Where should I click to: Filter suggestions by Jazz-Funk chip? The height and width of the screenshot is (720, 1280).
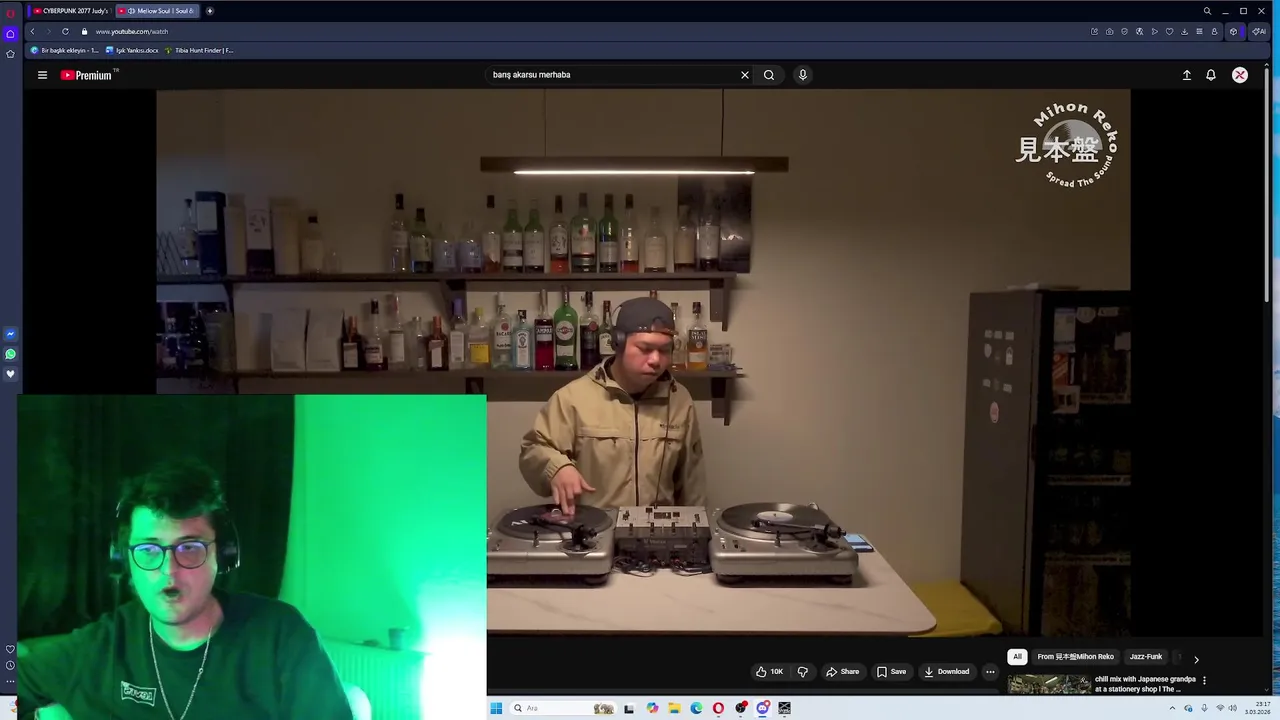pyautogui.click(x=1146, y=657)
